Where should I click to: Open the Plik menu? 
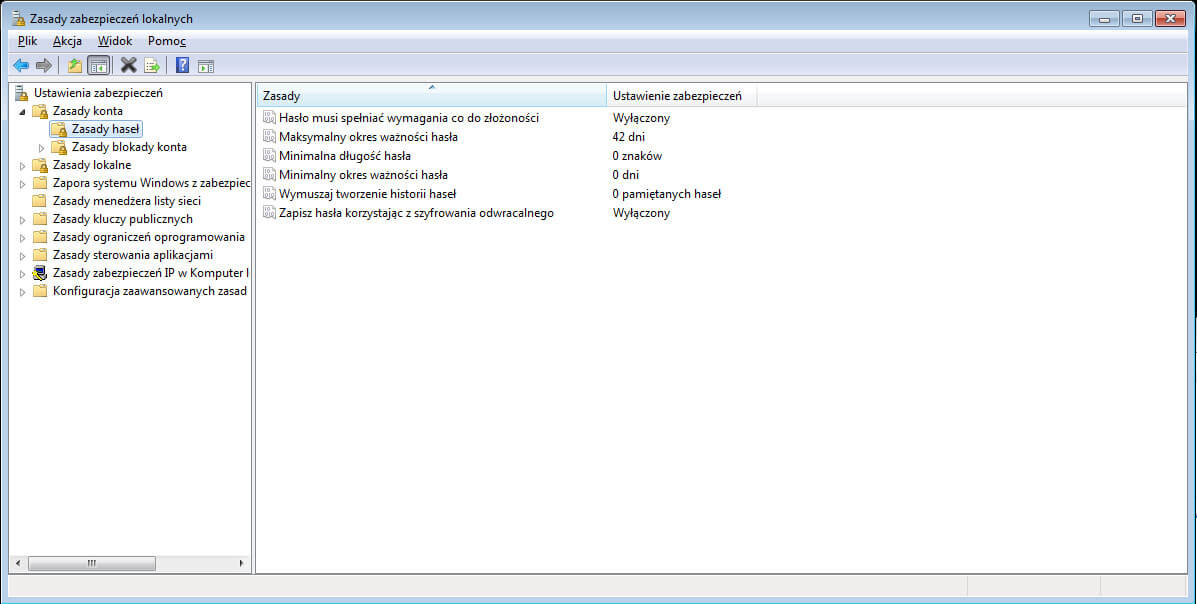coord(27,41)
